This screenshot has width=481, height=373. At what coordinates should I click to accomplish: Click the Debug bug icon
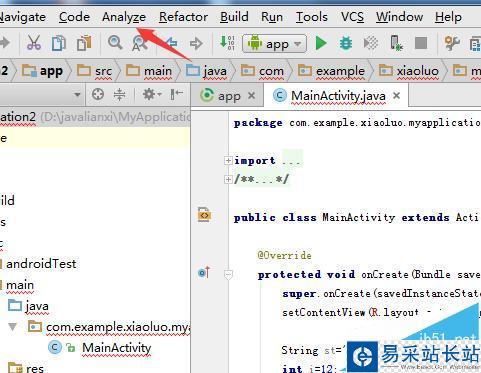[x=346, y=43]
